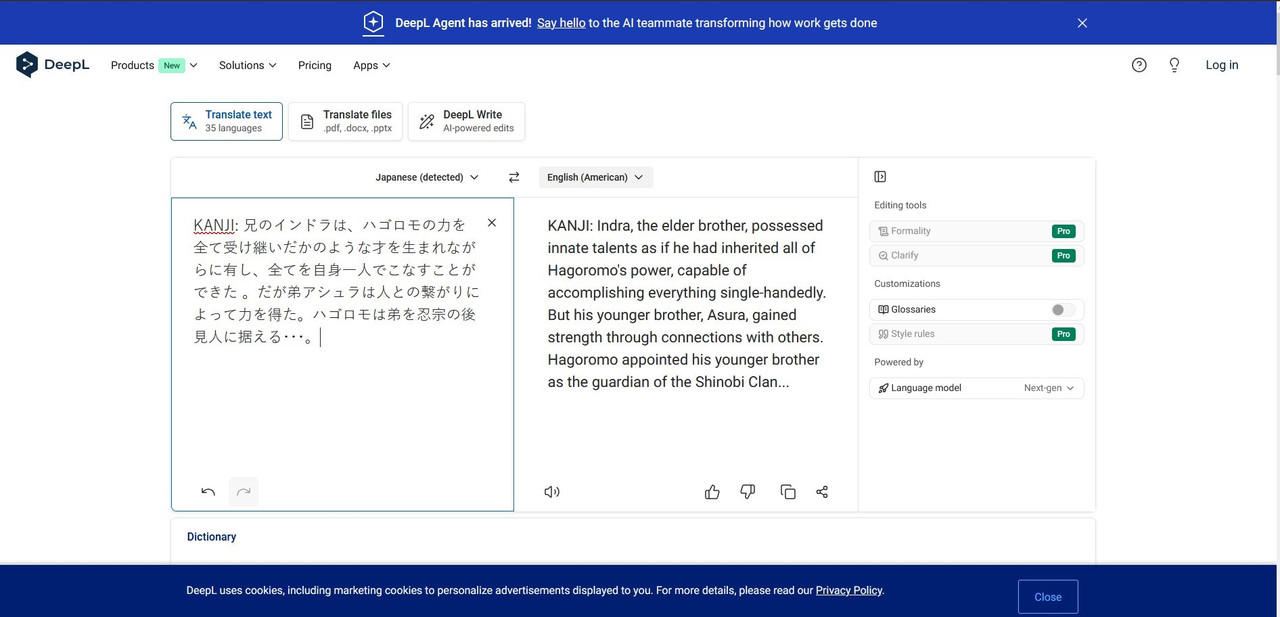The width and height of the screenshot is (1280, 617).
Task: Expand the Apps menu
Action: (372, 65)
